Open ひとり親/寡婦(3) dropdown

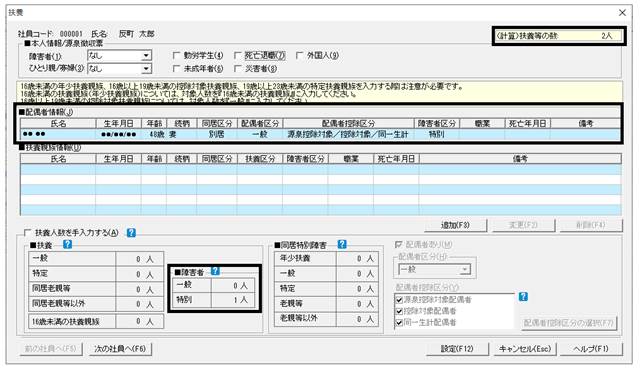point(146,68)
